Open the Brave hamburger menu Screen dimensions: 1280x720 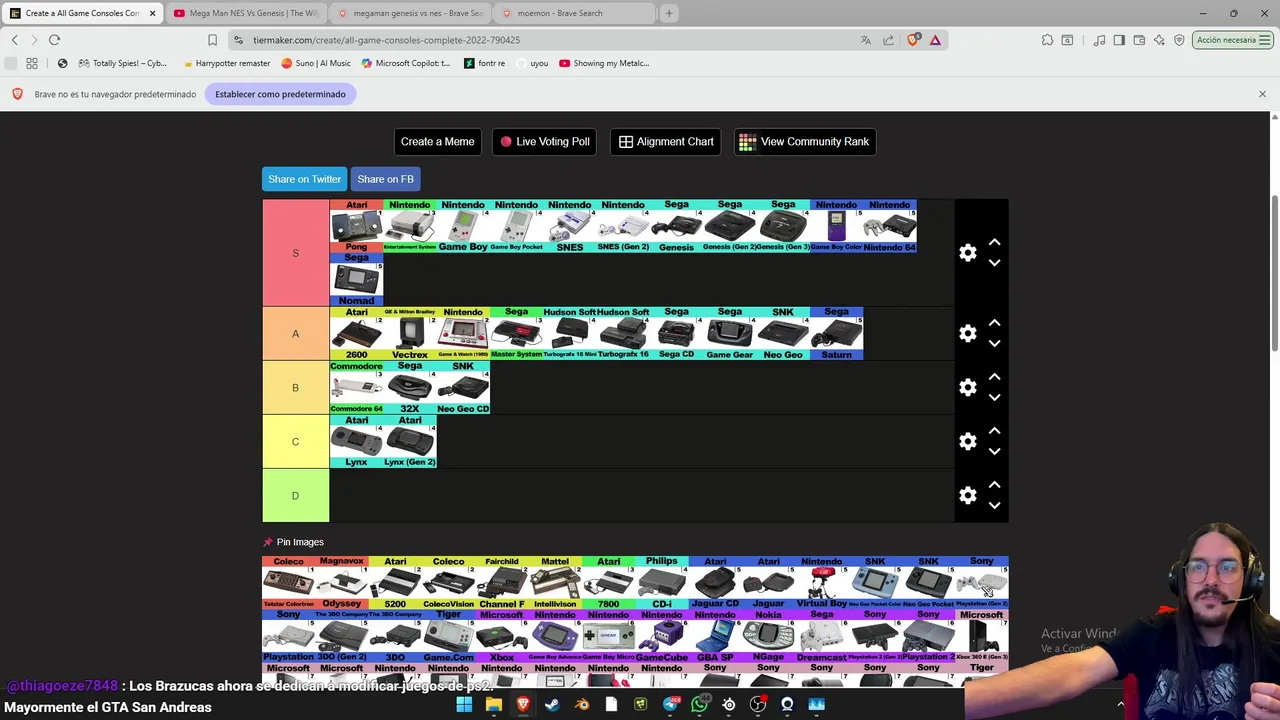(1265, 40)
